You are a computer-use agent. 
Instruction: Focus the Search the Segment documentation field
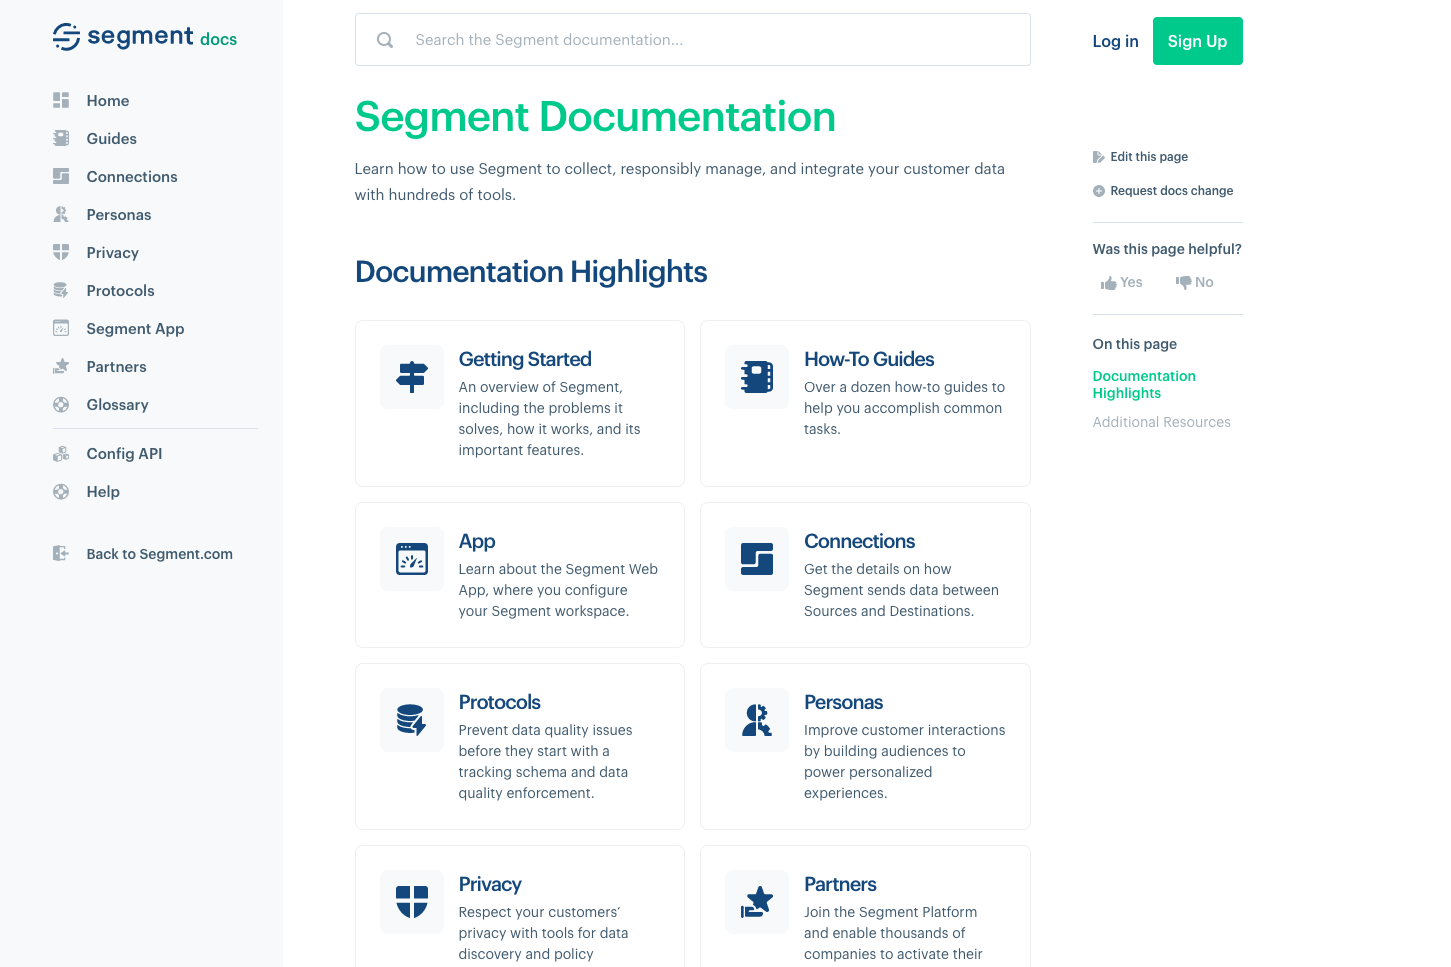692,40
